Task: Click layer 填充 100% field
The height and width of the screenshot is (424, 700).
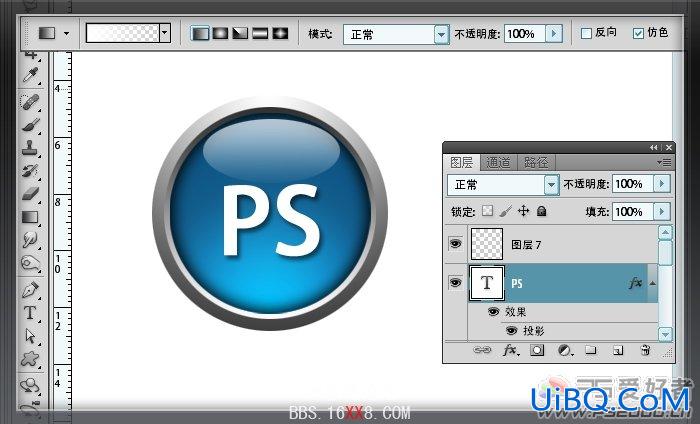Action: point(633,212)
